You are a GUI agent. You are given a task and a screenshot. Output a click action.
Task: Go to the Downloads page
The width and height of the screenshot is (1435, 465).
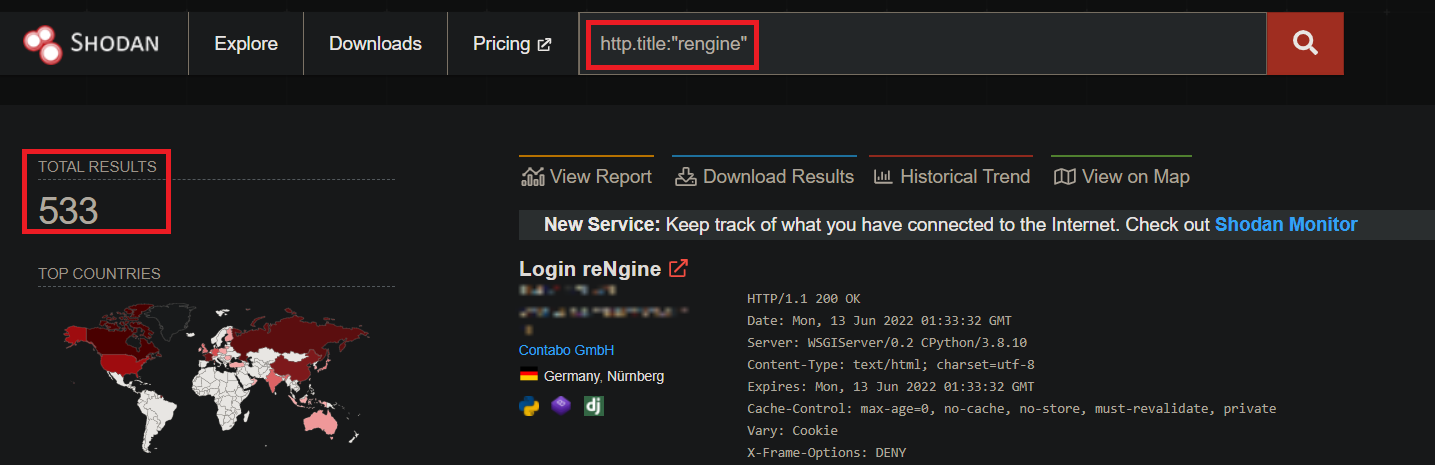(x=375, y=44)
